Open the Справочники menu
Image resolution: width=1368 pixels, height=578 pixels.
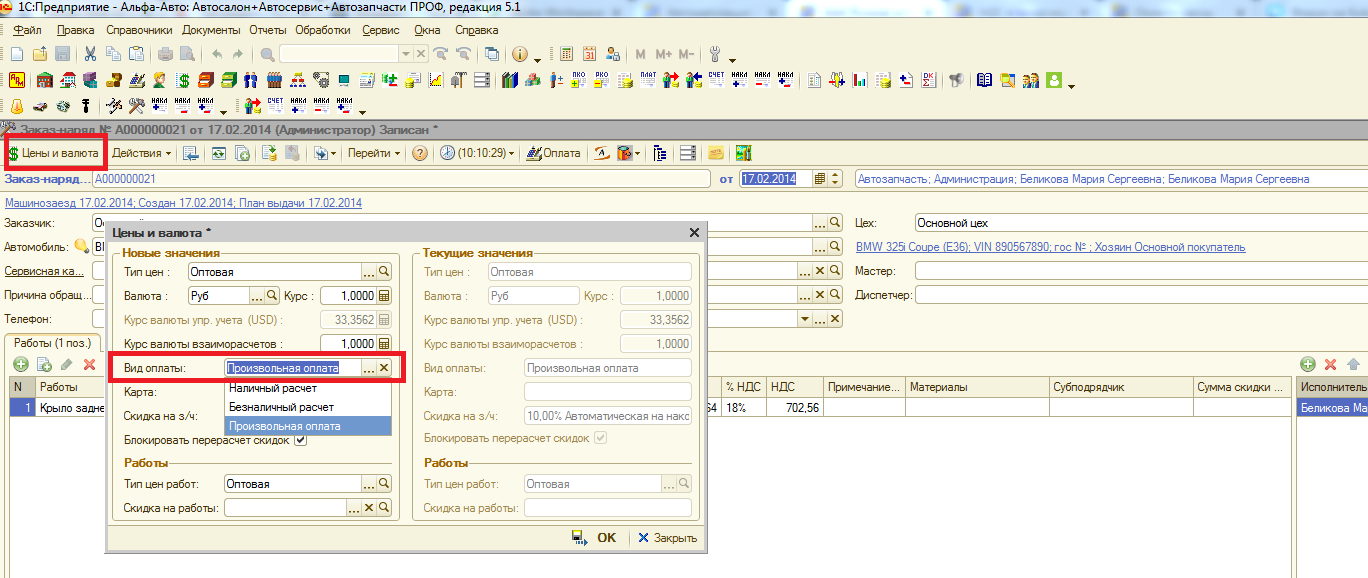coord(139,30)
